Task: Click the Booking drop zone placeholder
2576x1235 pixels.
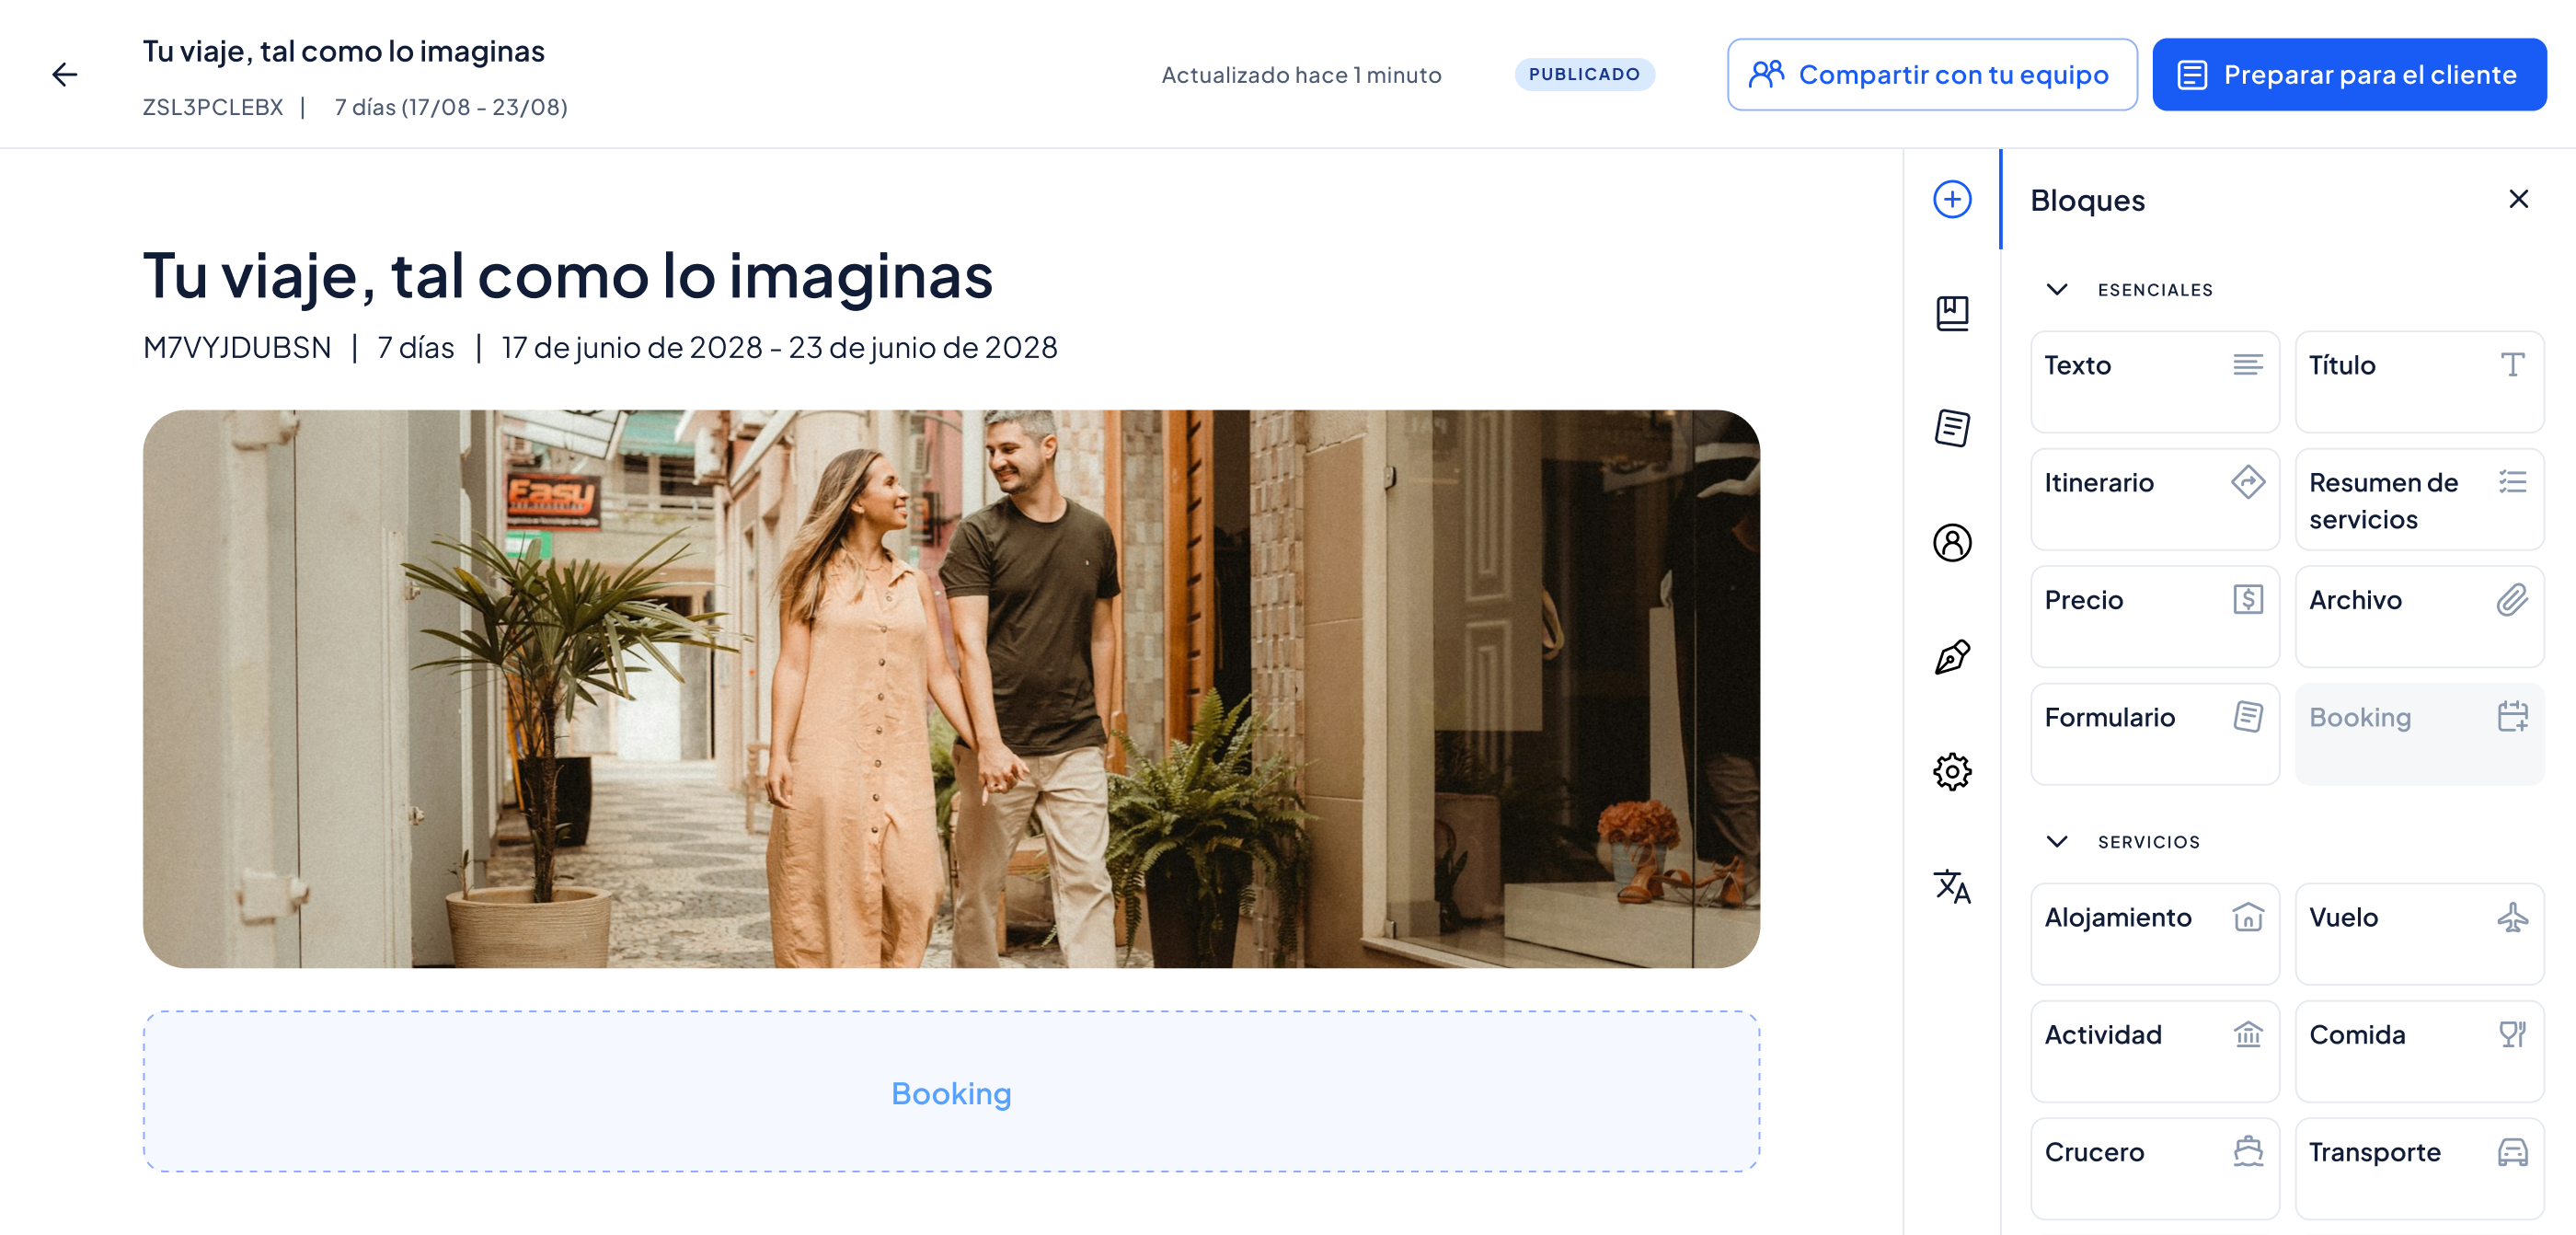Action: point(950,1092)
